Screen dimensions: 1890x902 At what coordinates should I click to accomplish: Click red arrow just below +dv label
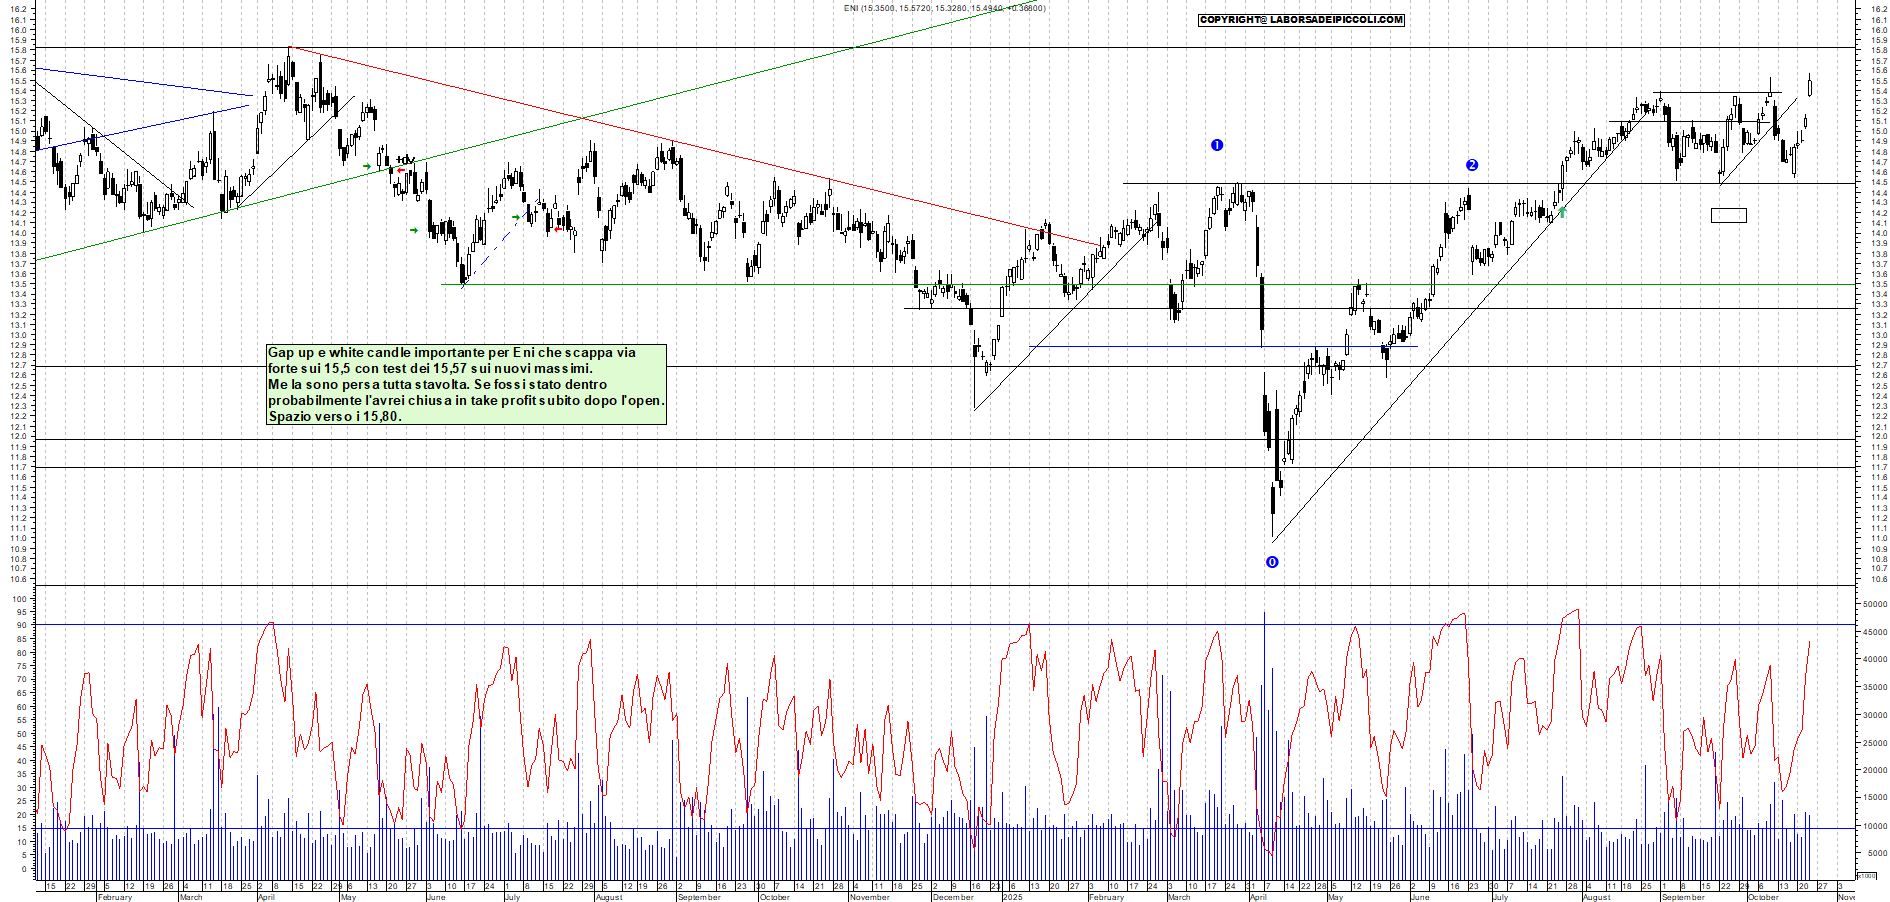401,171
